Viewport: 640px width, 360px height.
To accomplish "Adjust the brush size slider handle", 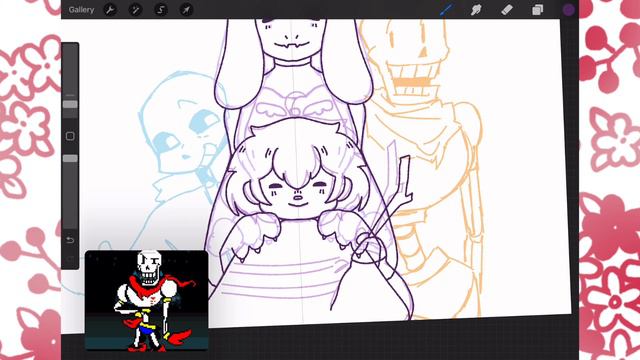I will point(70,104).
